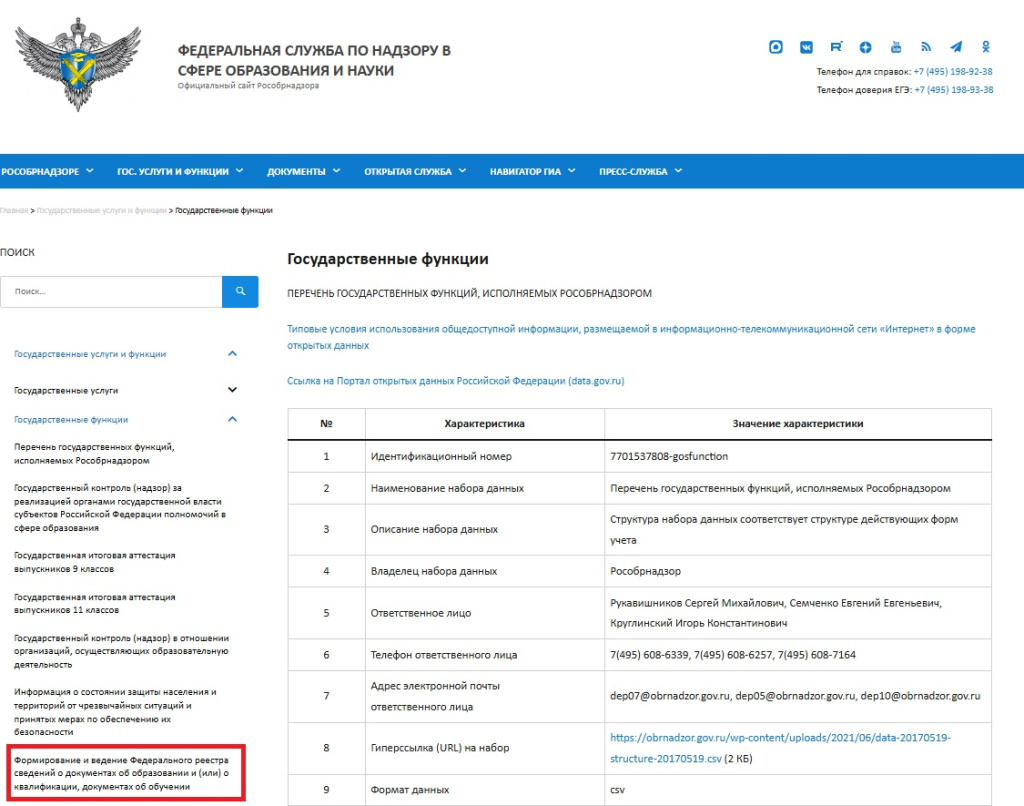
Task: Open Формирование и ведение Федерального реестра link
Action: 121,773
